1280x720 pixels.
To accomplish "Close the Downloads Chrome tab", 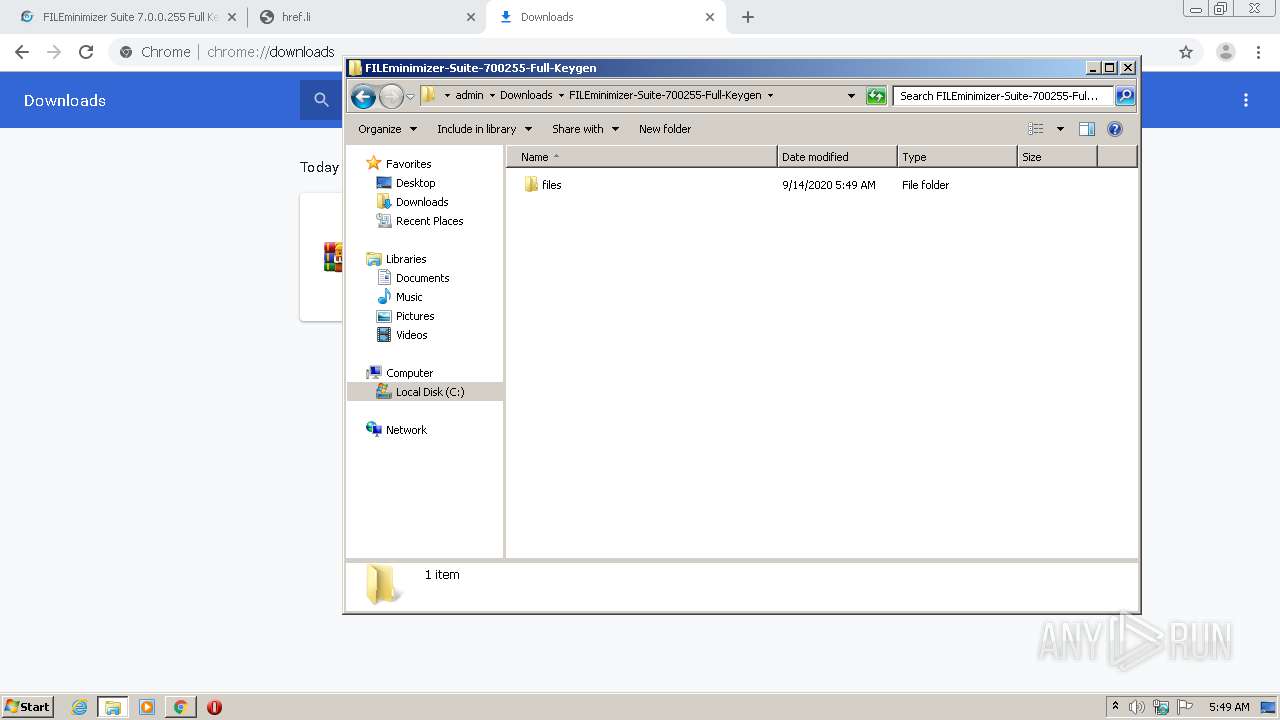I will coord(710,17).
